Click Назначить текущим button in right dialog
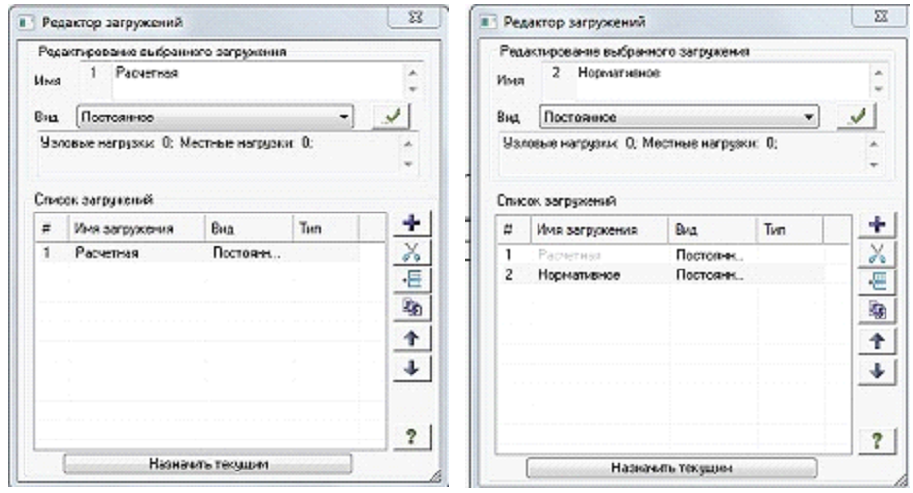The image size is (913, 493). tap(671, 468)
